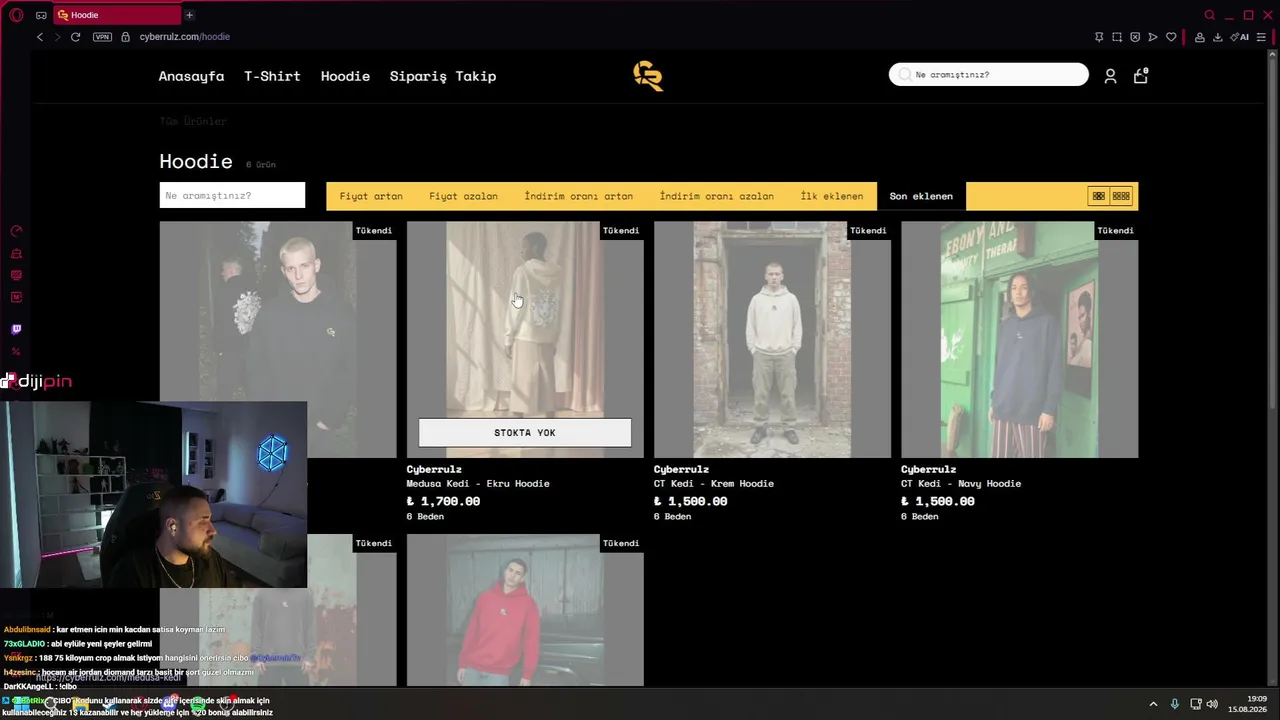Open the GX Cleaner sidebar icon

coord(16,253)
